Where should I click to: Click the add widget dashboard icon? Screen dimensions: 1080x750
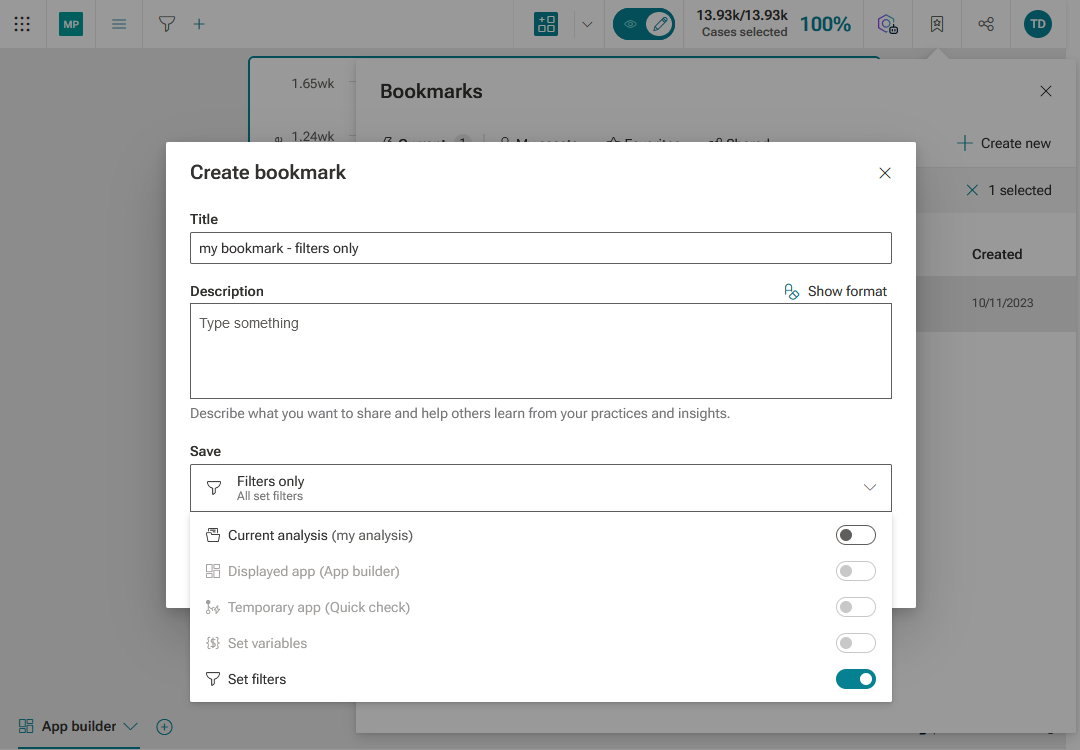click(546, 24)
